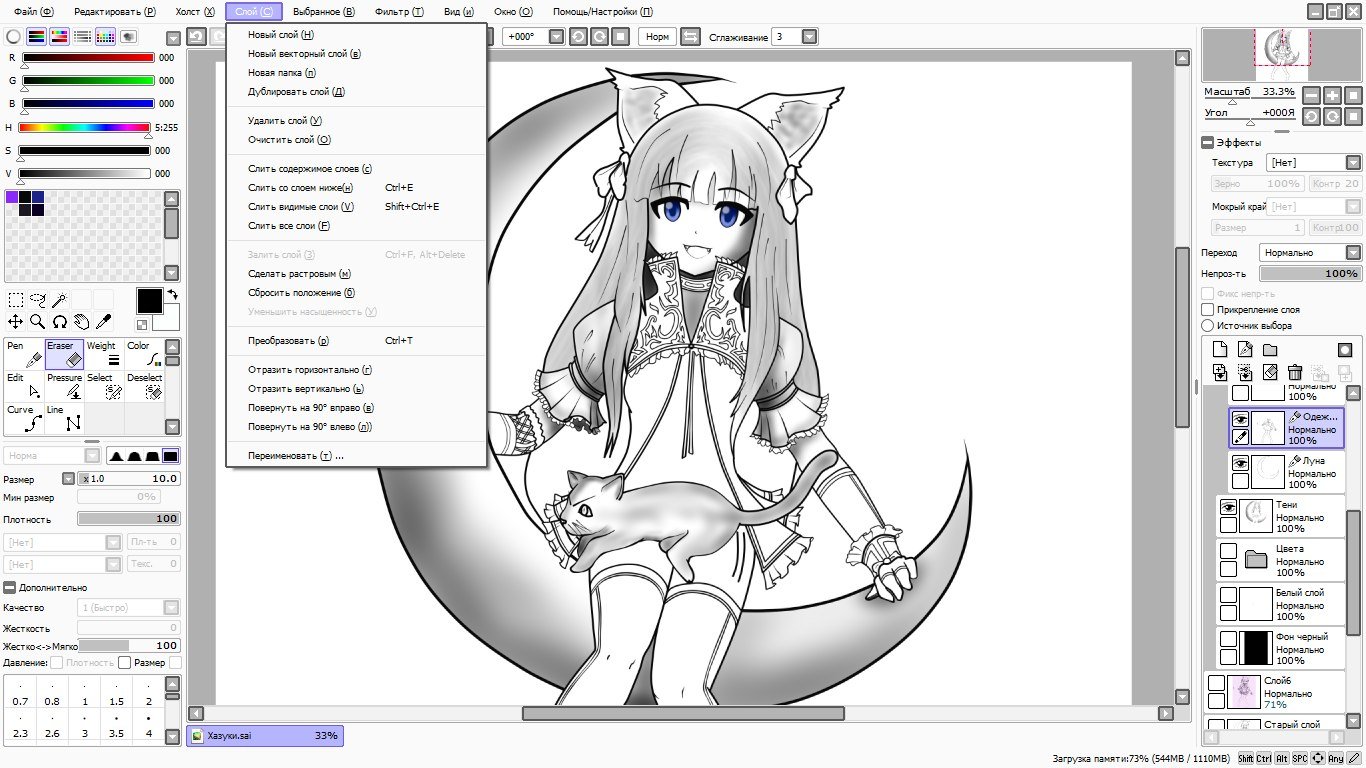Image resolution: width=1366 pixels, height=768 pixels.
Task: Choose the eyedropper color picker tool
Action: 104,322
